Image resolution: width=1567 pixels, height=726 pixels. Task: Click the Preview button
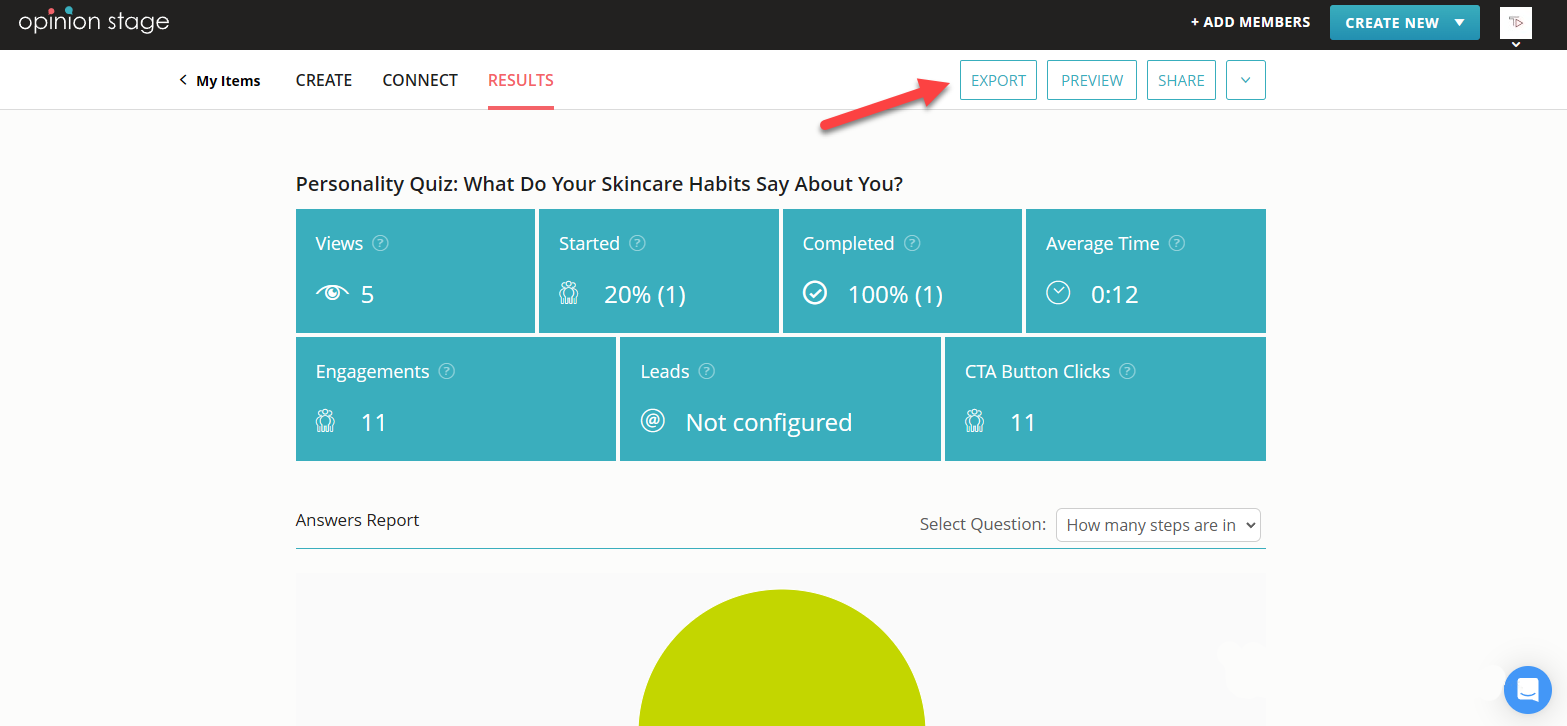click(1091, 80)
